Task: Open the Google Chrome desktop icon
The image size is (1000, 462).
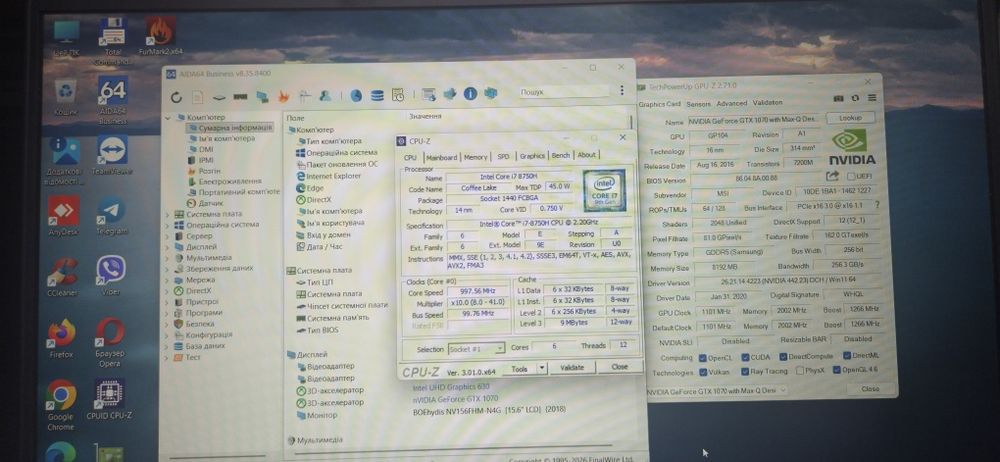Action: tap(61, 405)
